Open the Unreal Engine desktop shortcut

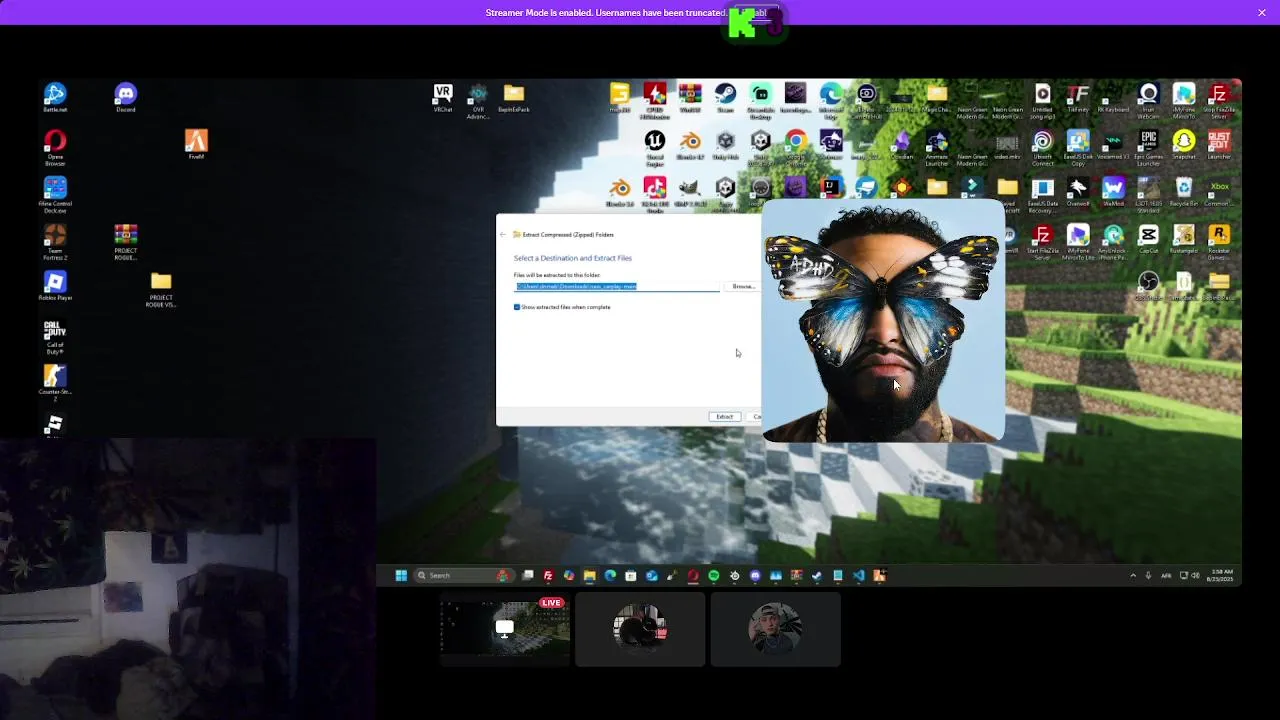click(x=655, y=146)
